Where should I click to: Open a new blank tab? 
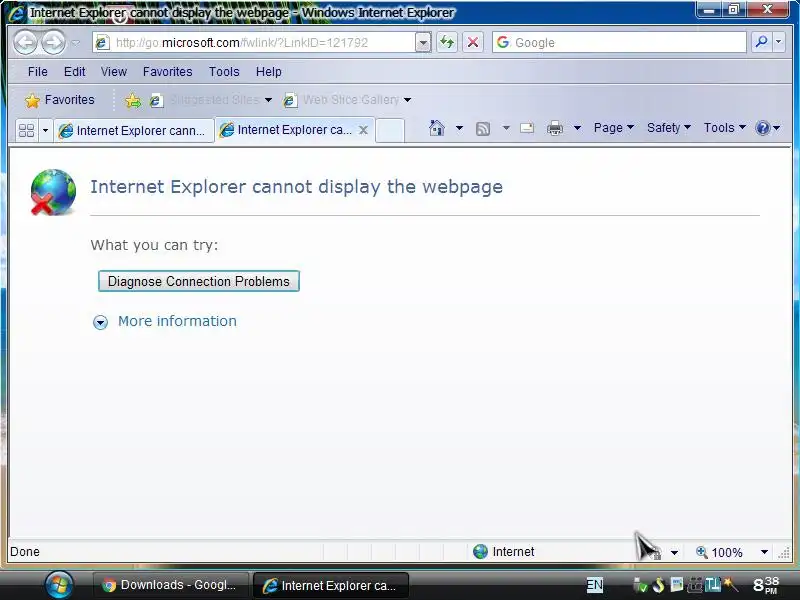(390, 130)
